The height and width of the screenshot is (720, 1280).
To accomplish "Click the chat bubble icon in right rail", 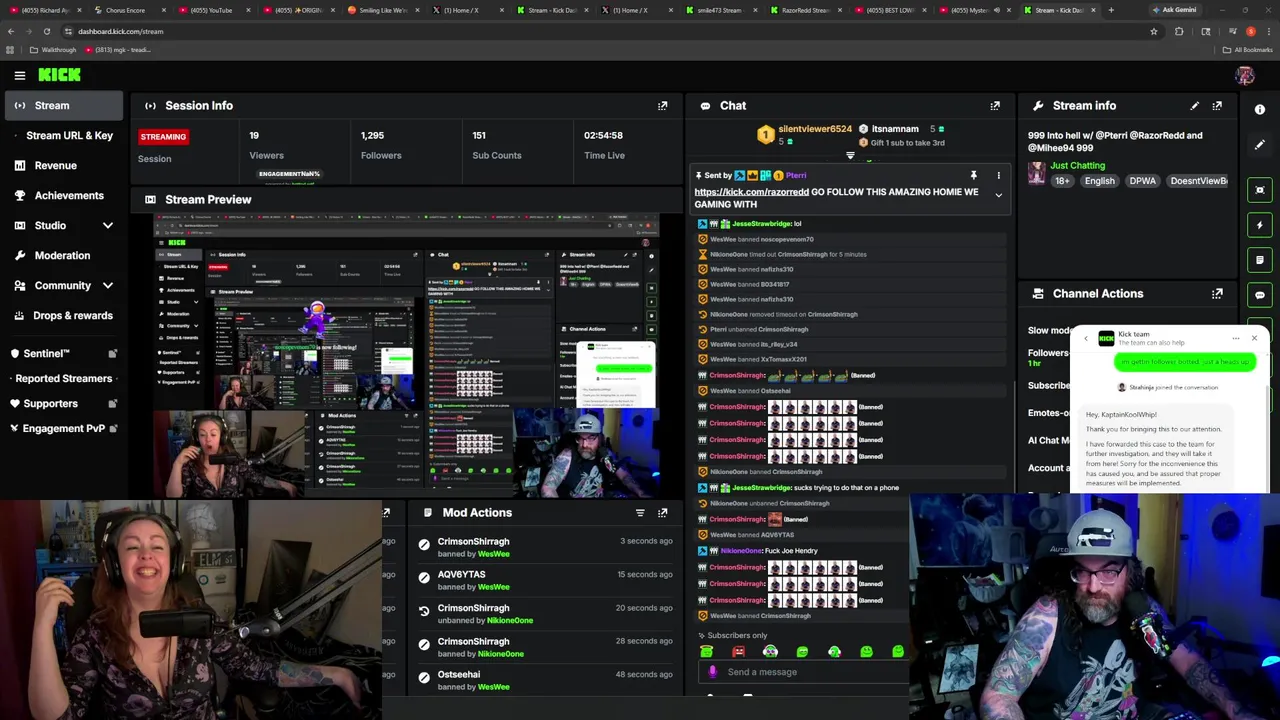I will pyautogui.click(x=1260, y=295).
